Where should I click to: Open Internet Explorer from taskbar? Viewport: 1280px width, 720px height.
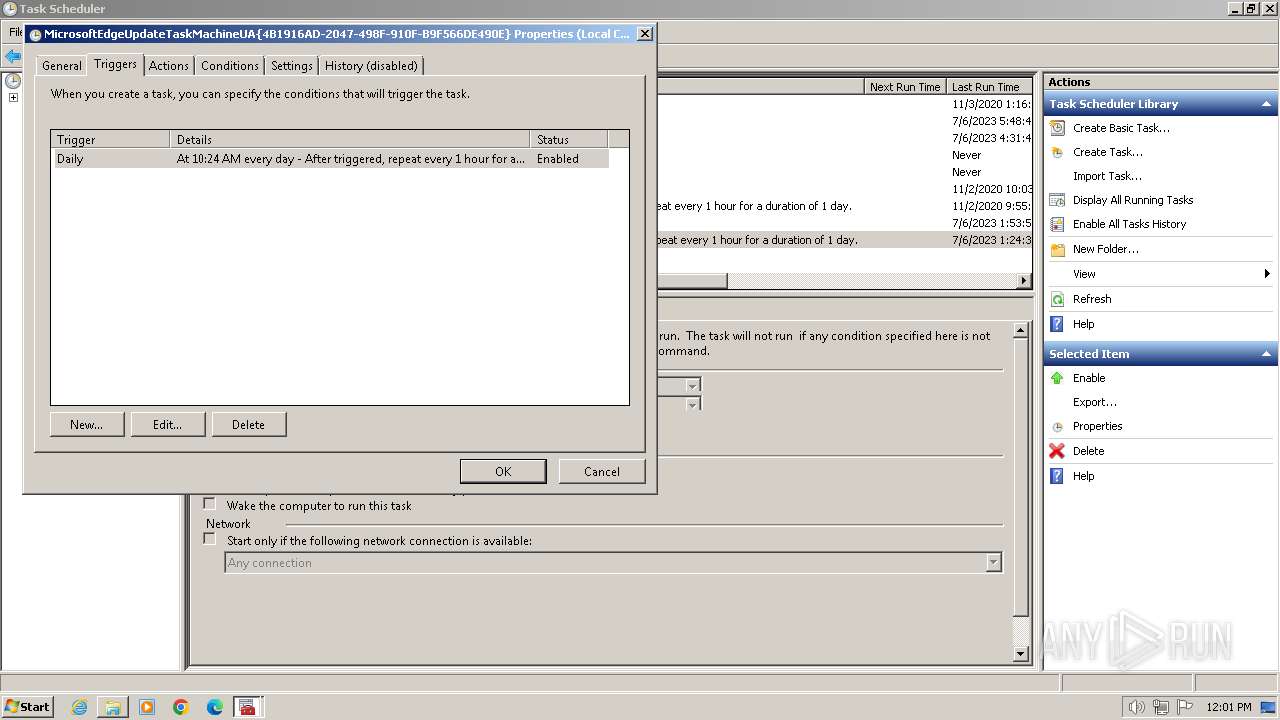pyautogui.click(x=79, y=707)
